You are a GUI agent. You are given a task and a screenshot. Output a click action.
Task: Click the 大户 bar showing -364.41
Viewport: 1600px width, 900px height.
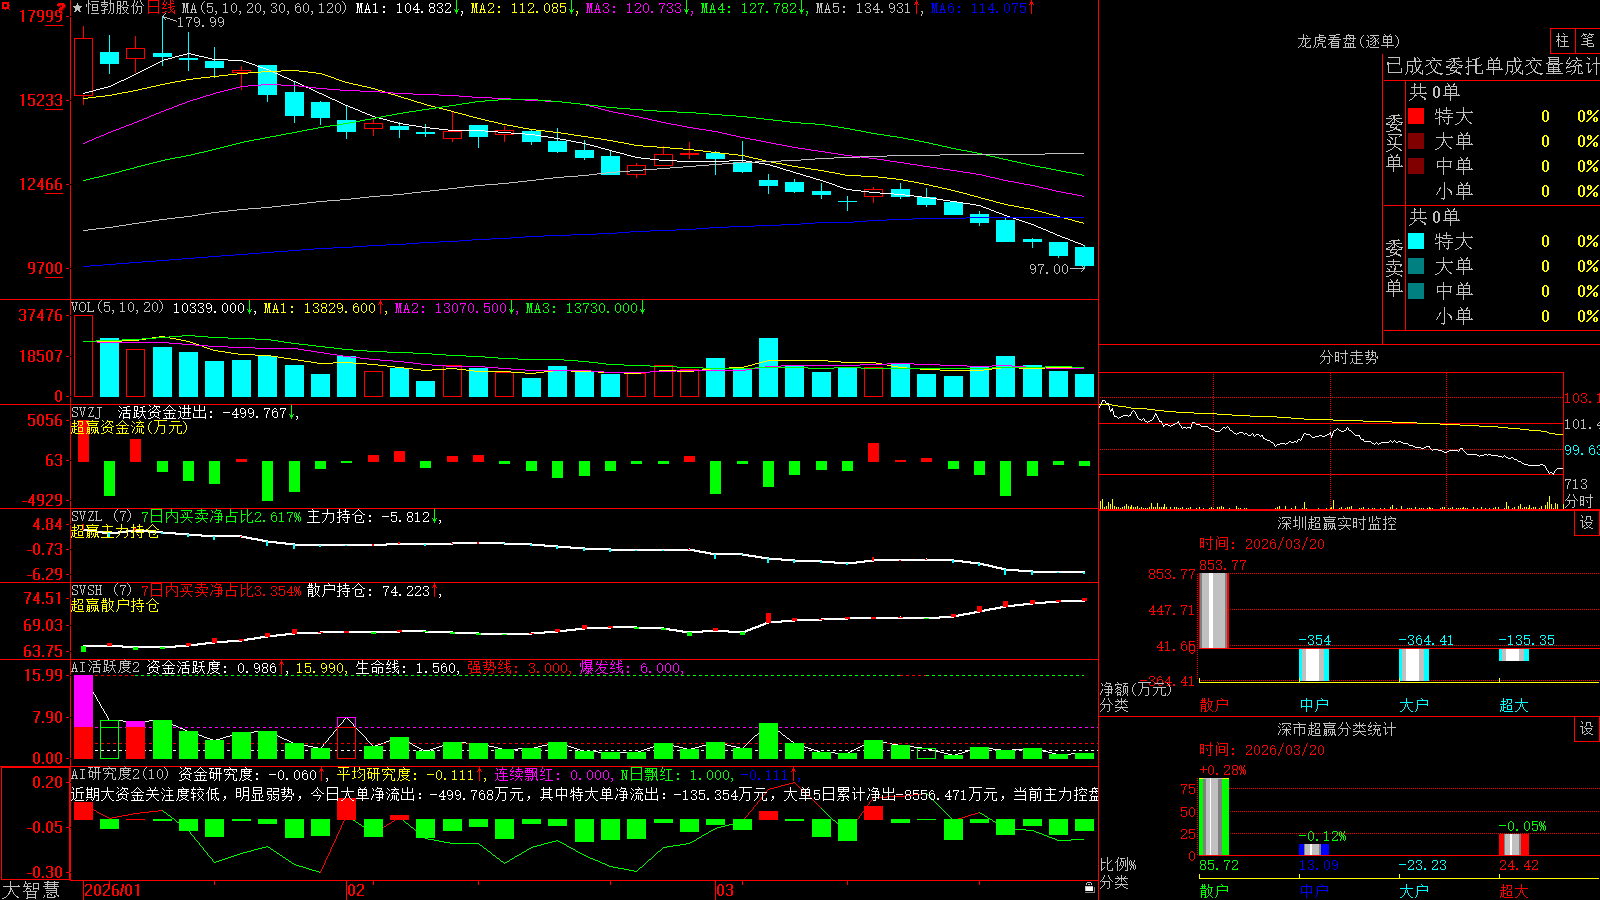[x=1414, y=665]
